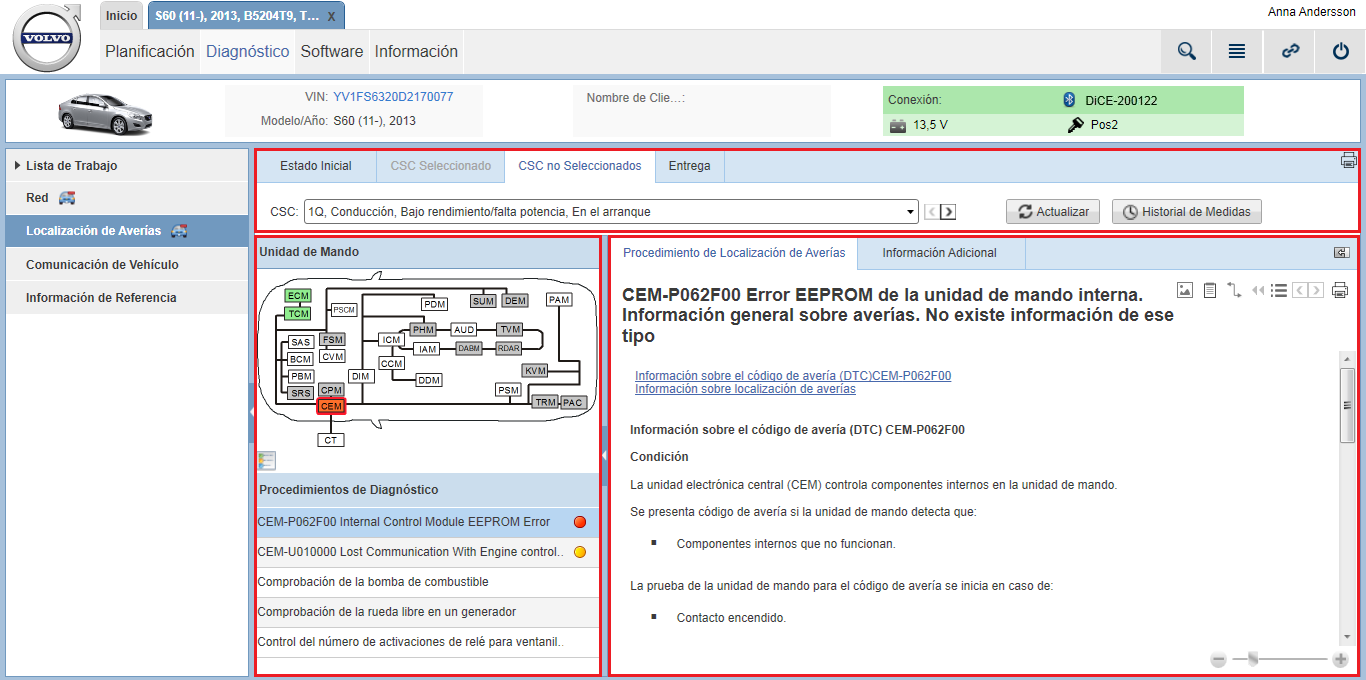Print the procedure with the printer icon
This screenshot has height=680, width=1366.
(x=1340, y=290)
